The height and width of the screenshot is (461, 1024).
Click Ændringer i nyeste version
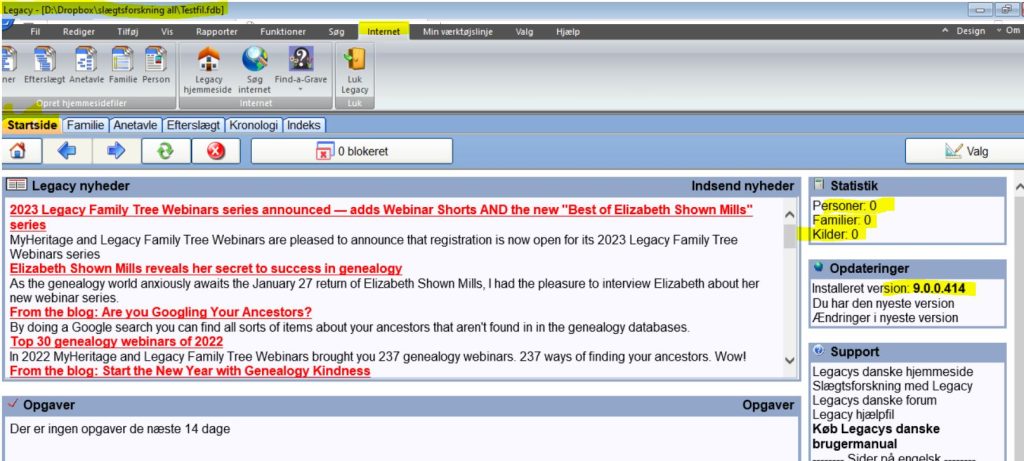pyautogui.click(x=885, y=318)
